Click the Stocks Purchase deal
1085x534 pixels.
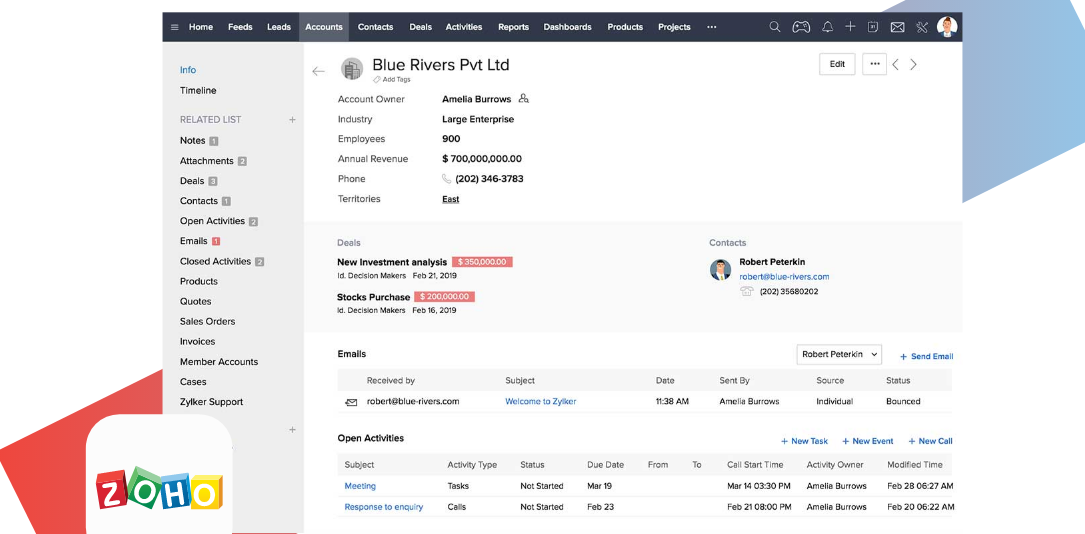(373, 297)
